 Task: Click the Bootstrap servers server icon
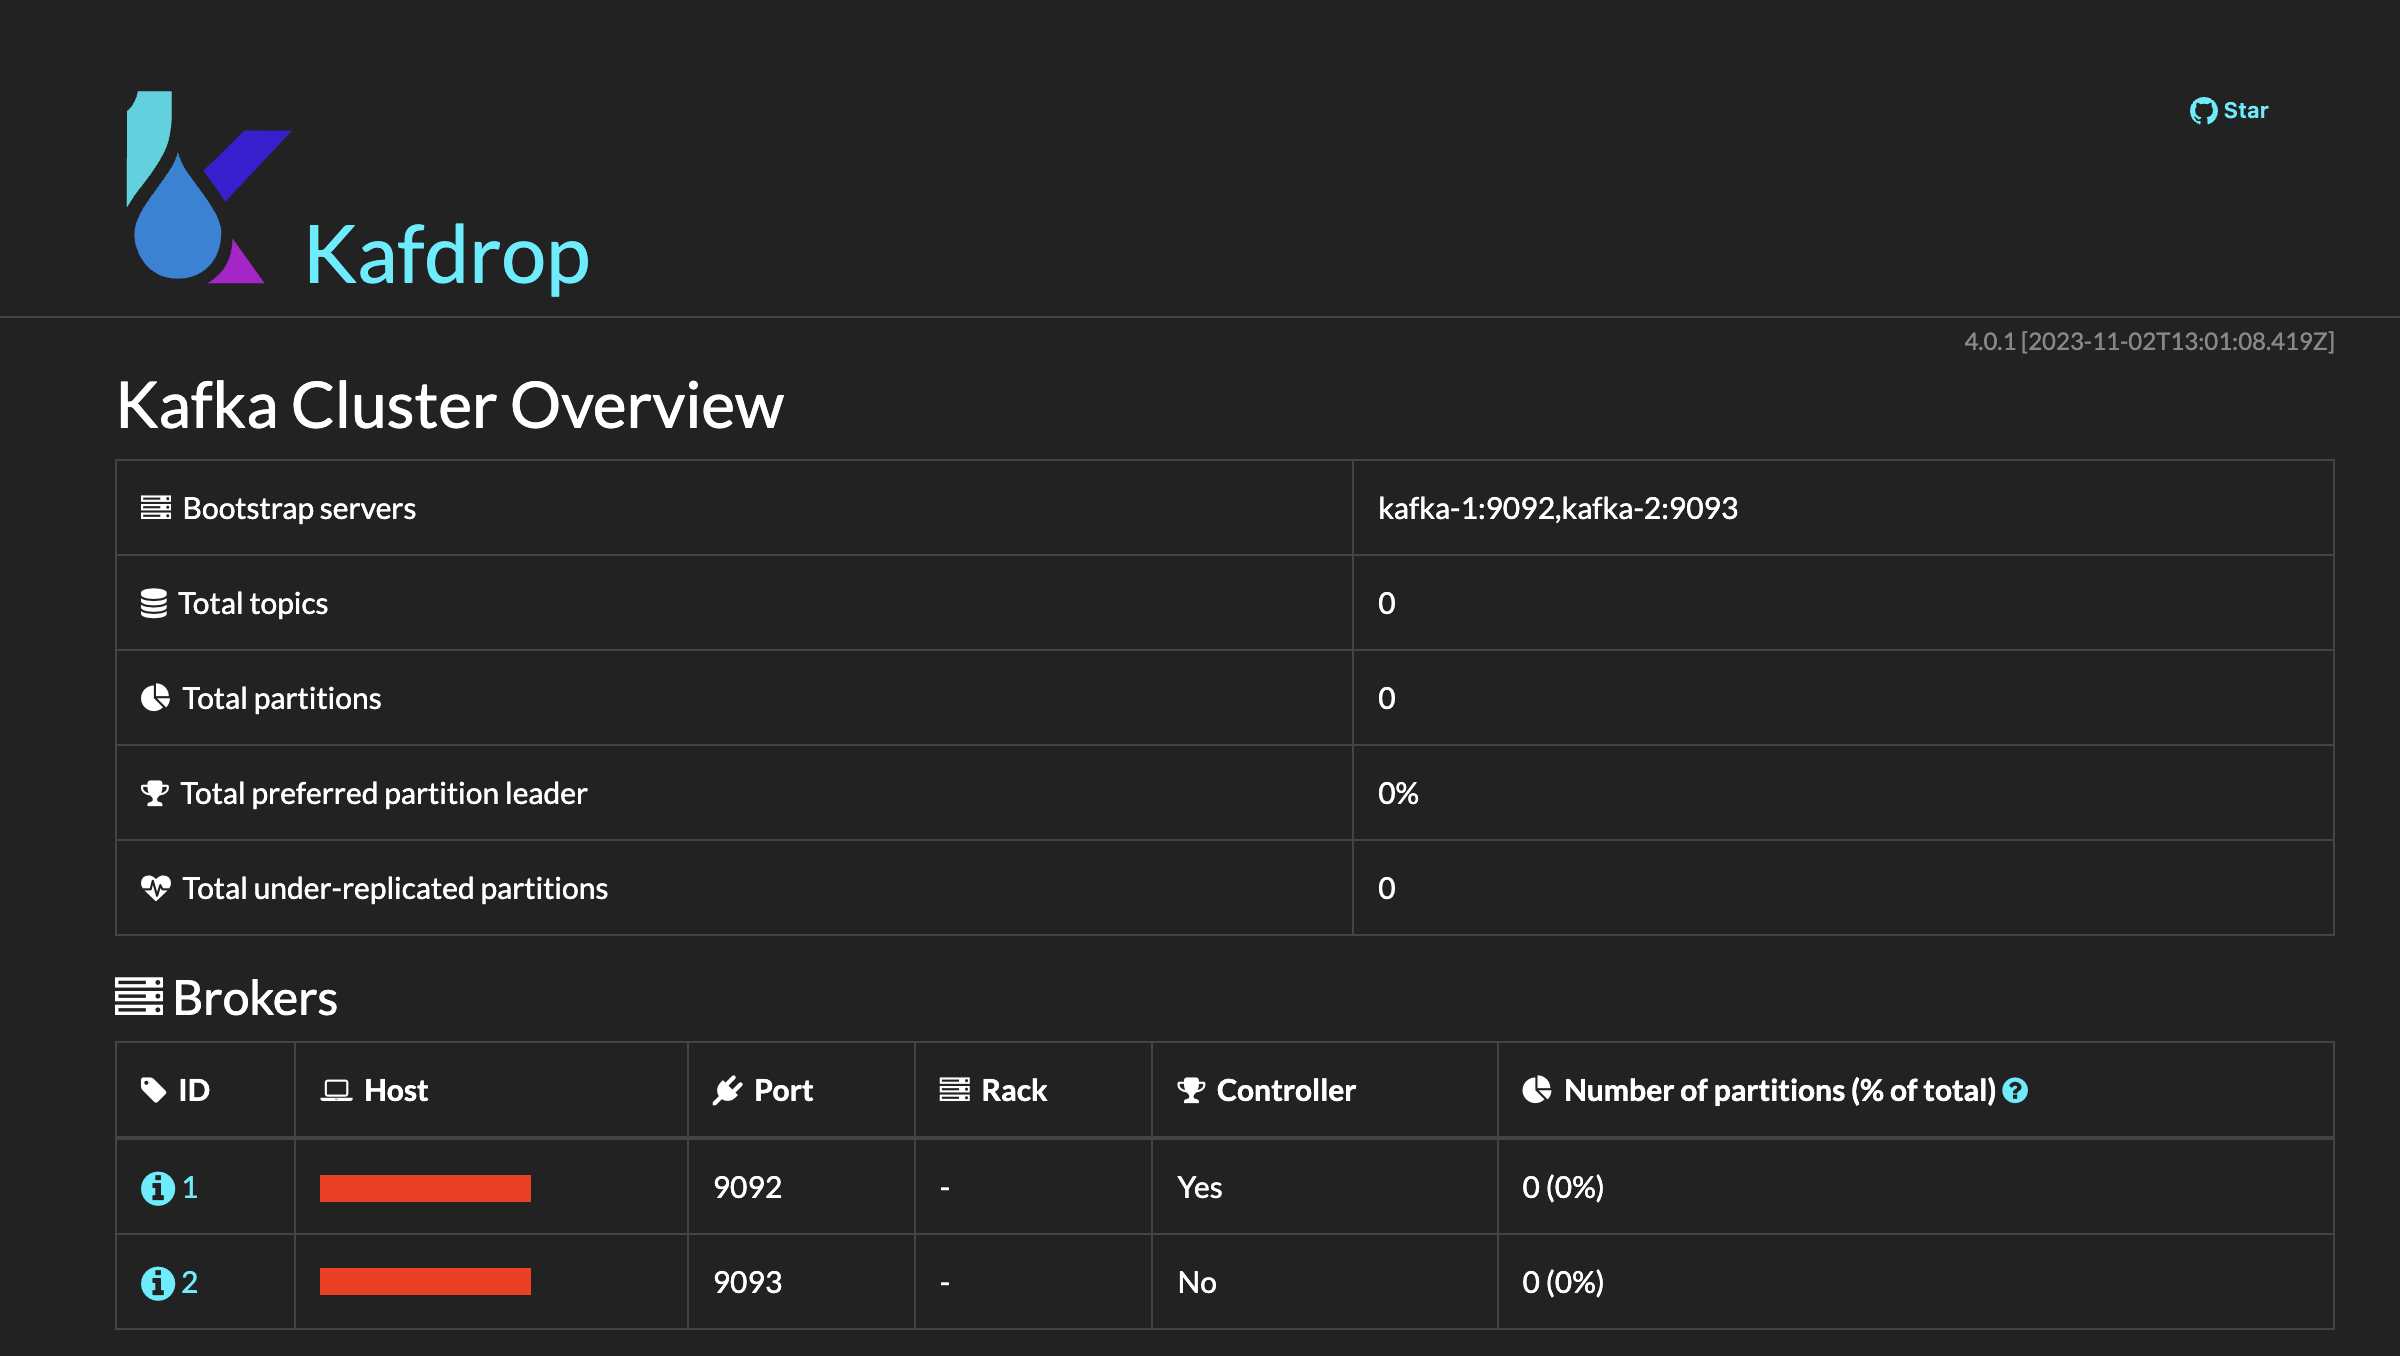(155, 508)
